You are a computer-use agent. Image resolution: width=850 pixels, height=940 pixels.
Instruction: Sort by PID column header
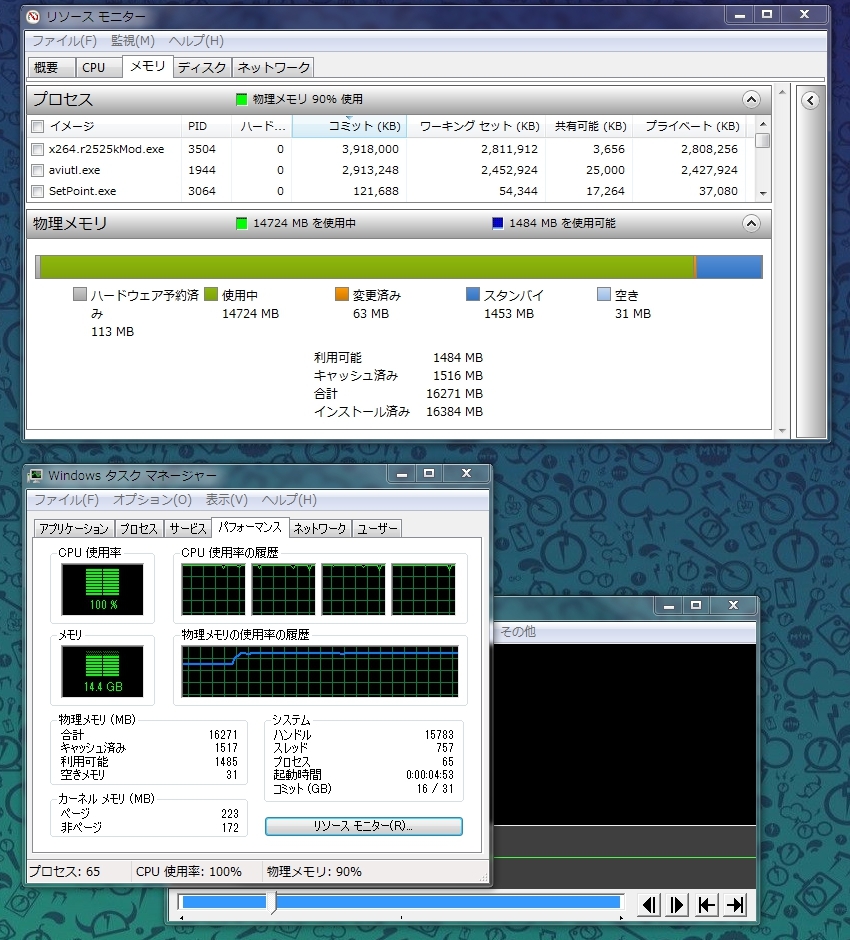(x=206, y=126)
